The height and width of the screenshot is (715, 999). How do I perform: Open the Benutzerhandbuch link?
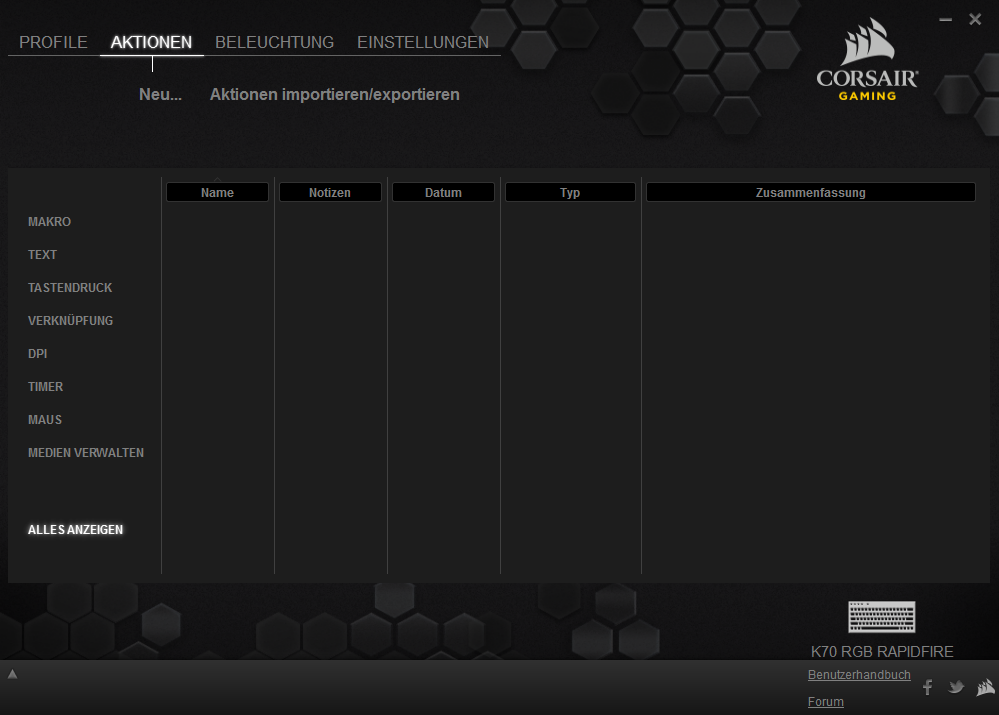coord(859,675)
